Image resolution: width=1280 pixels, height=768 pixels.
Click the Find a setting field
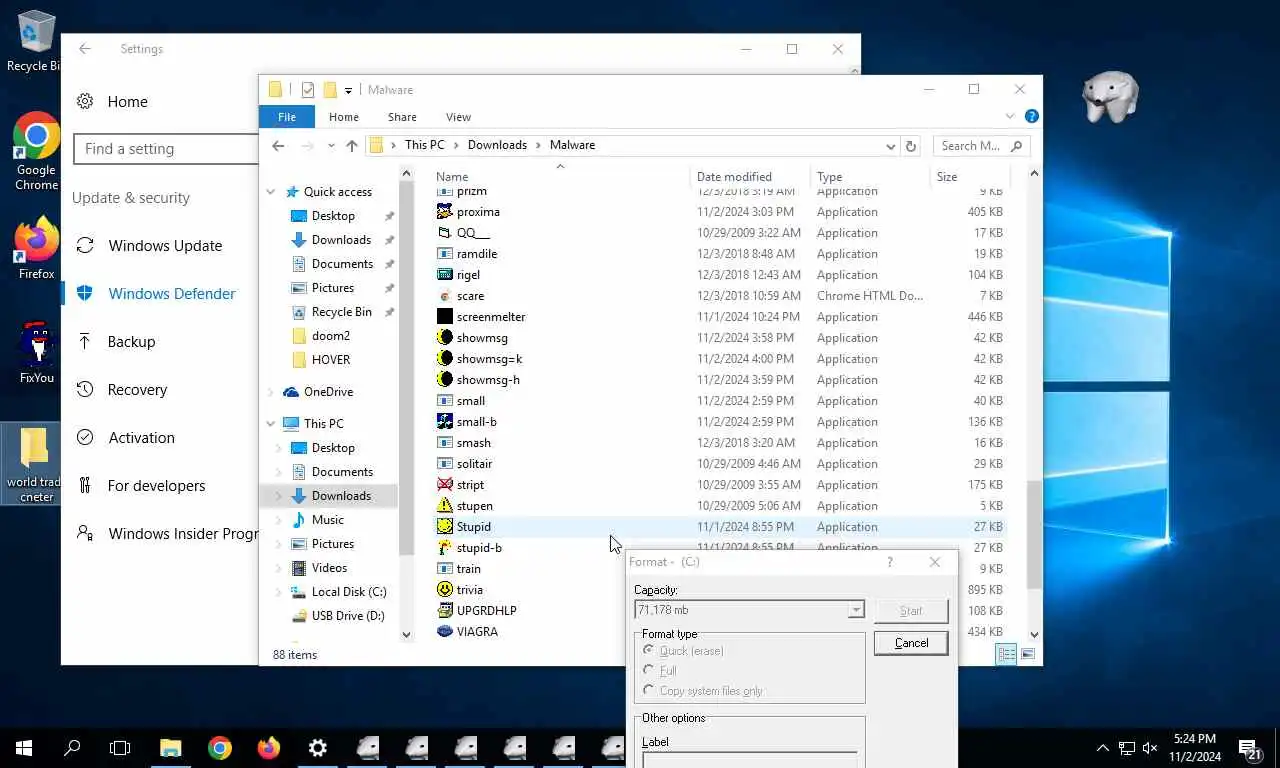tap(166, 149)
